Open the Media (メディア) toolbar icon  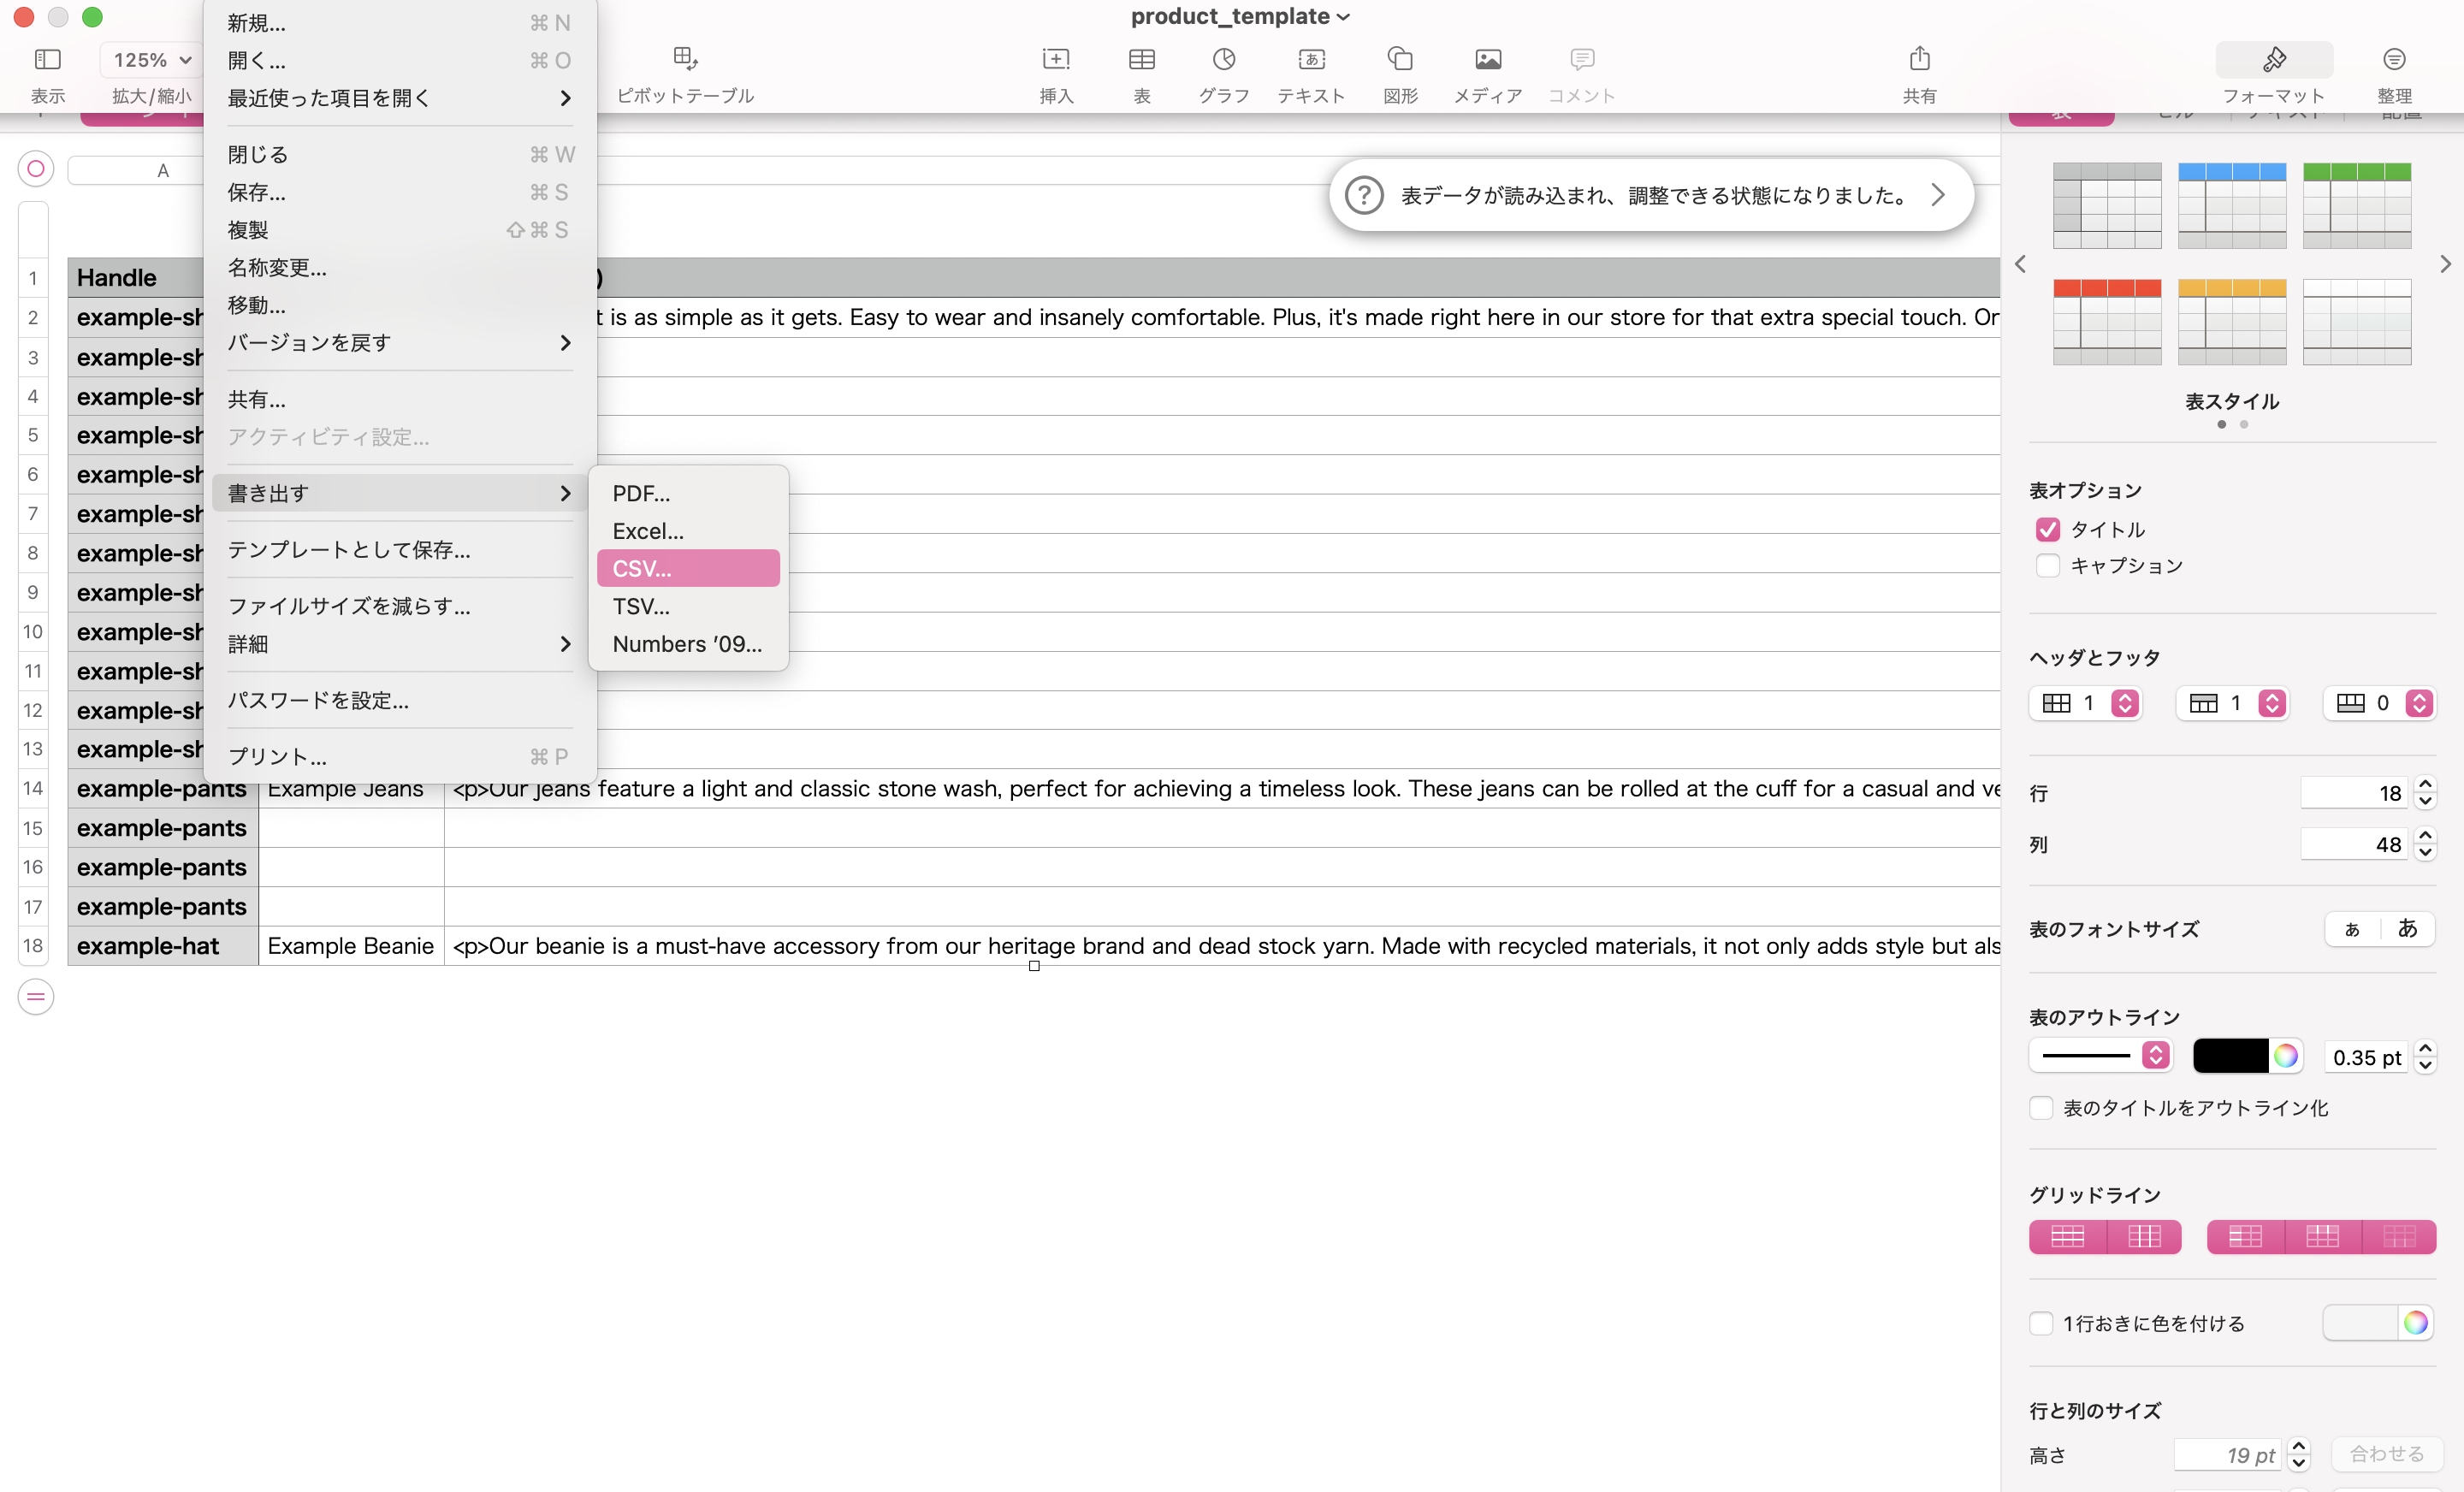point(1487,60)
